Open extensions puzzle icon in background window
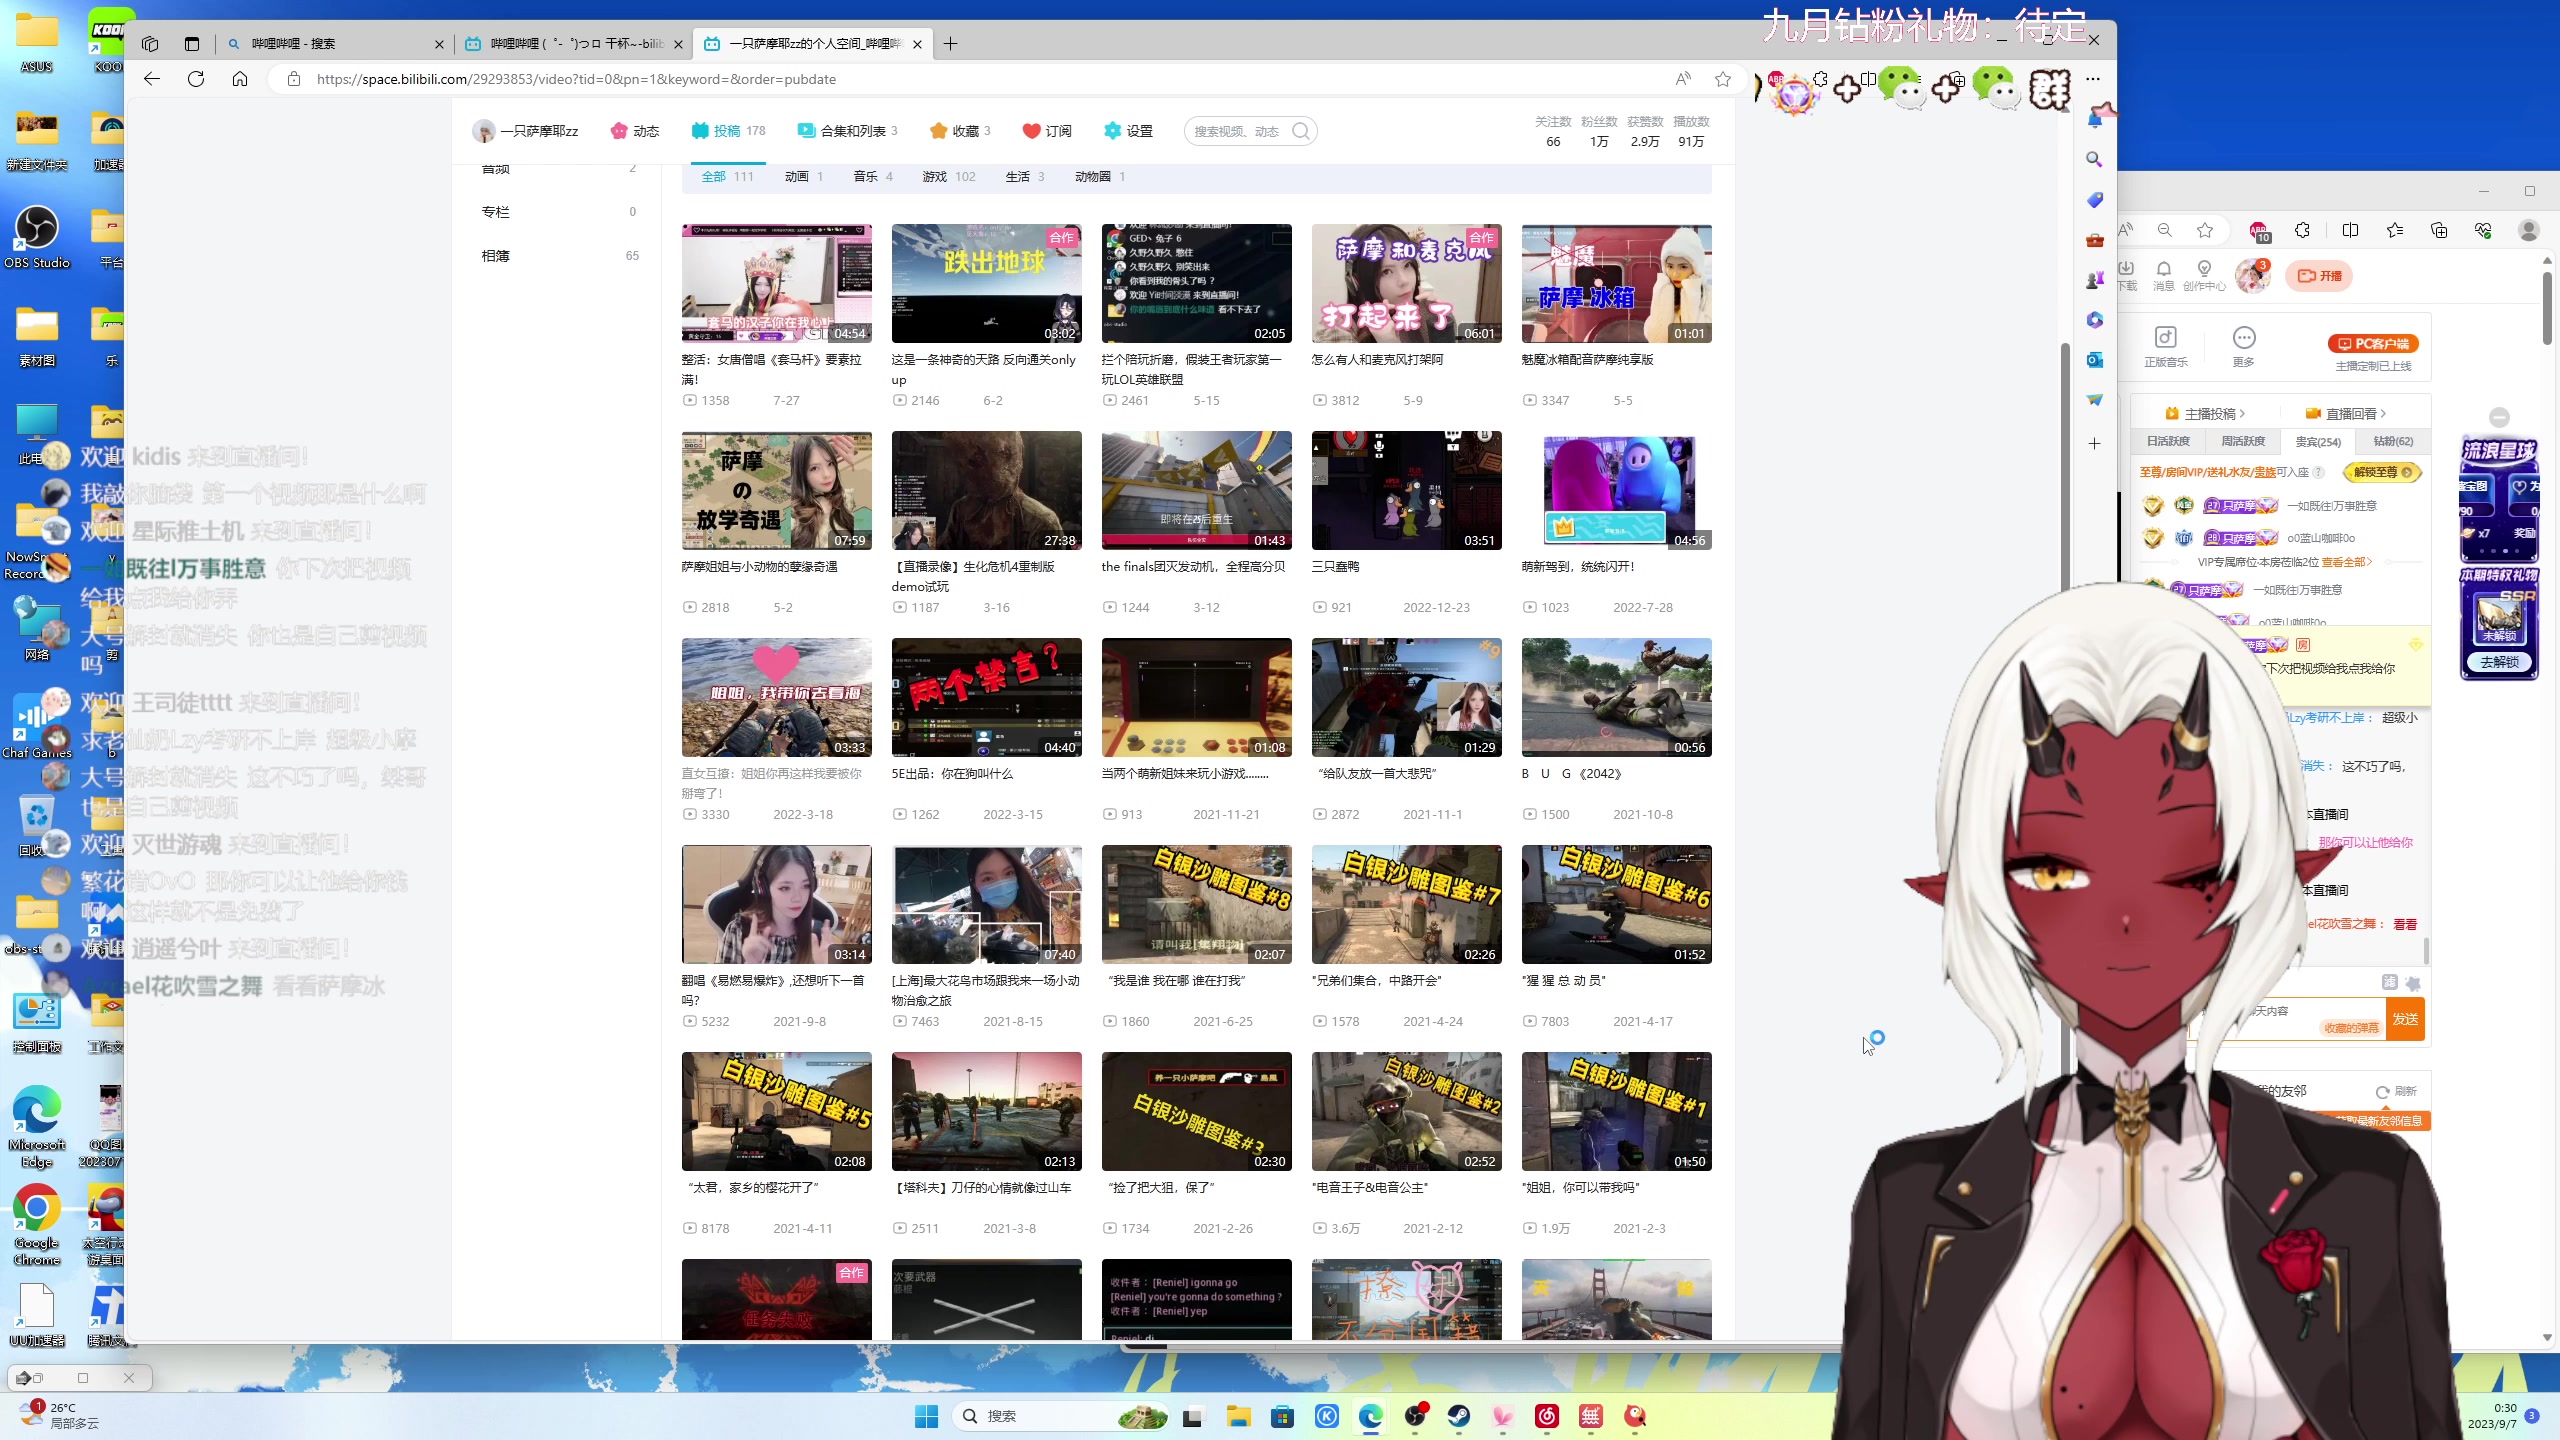The width and height of the screenshot is (2560, 1440). click(x=2302, y=231)
